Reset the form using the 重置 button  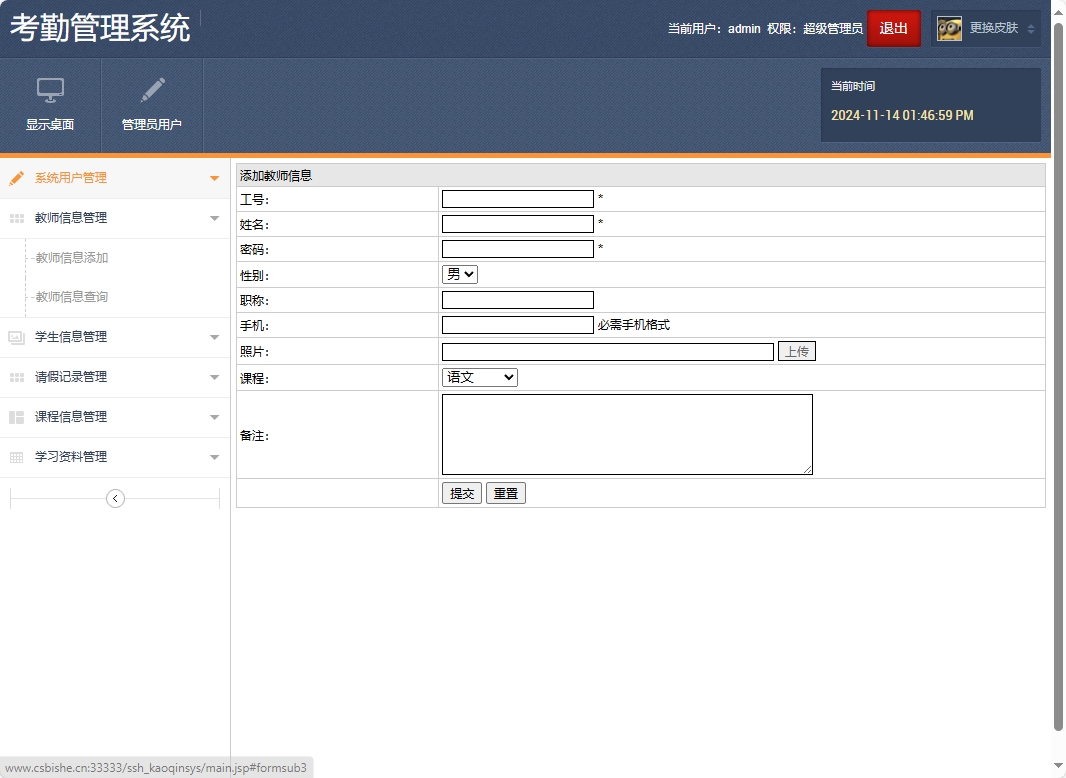pyautogui.click(x=505, y=492)
